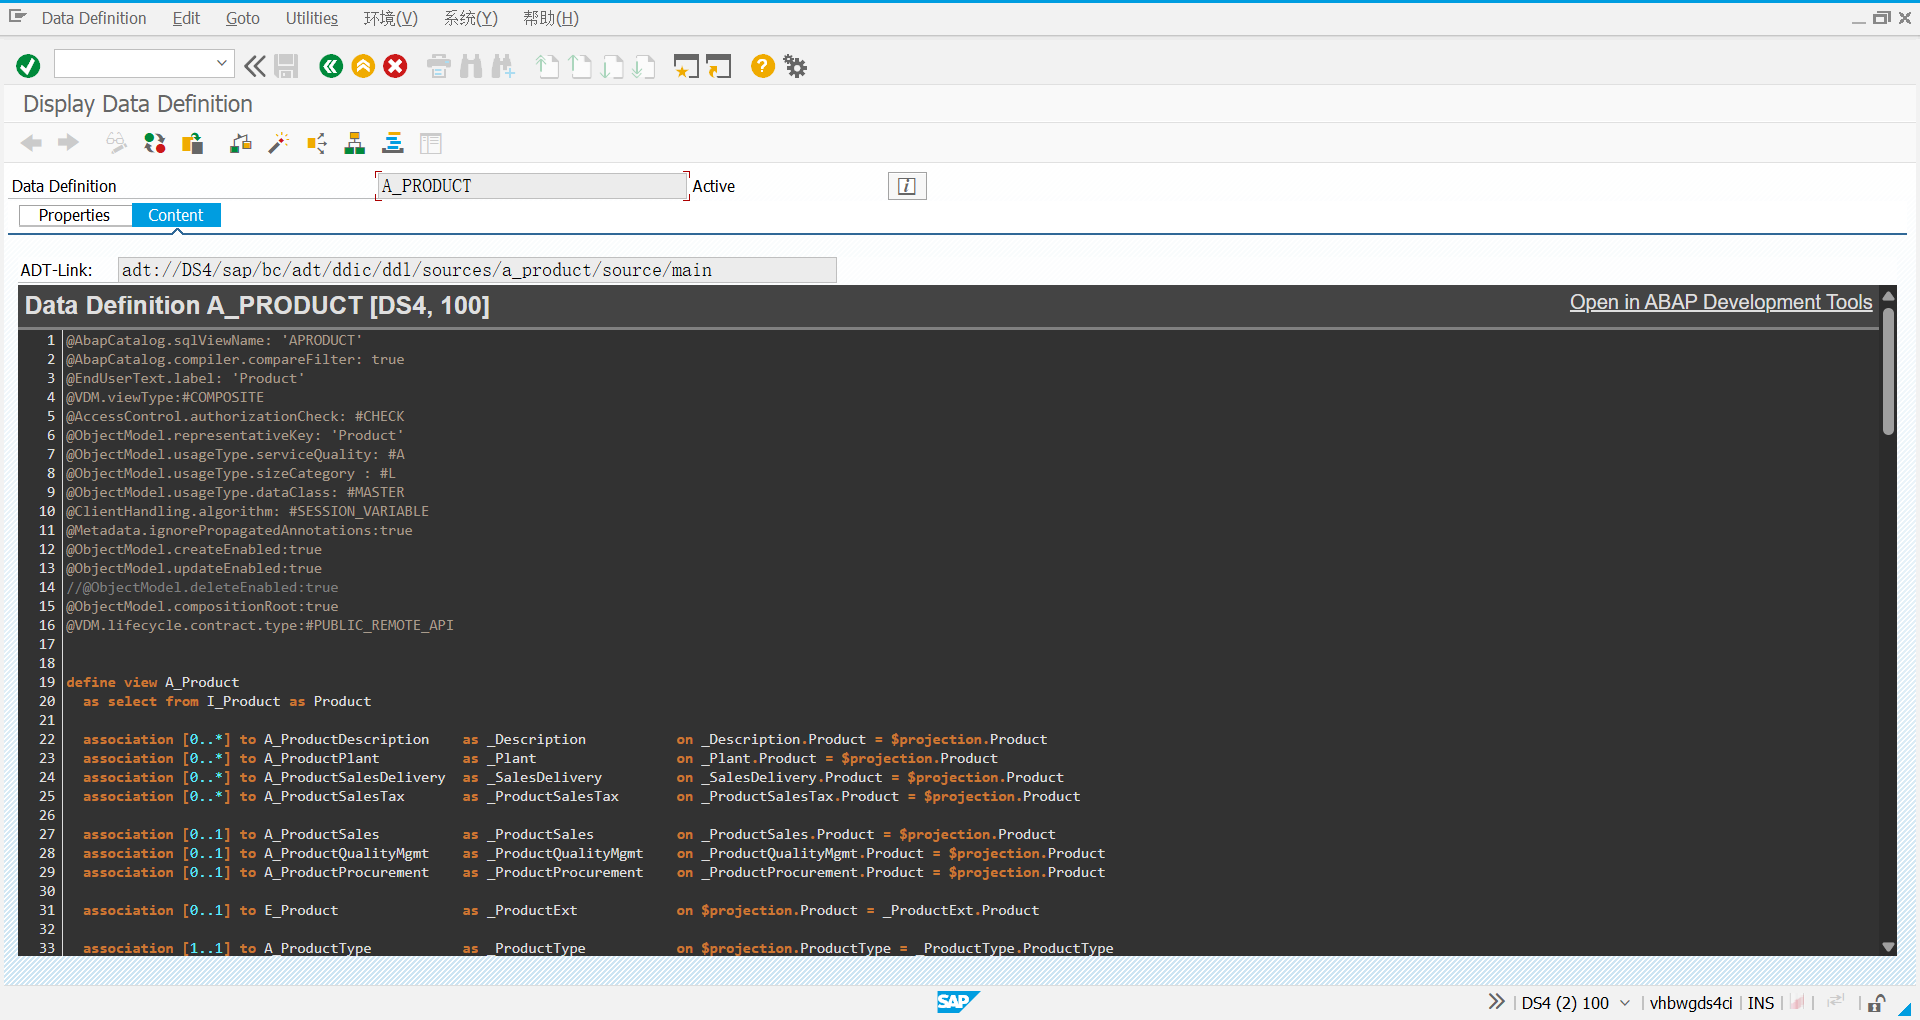1920x1020 pixels.
Task: Click the vhbwgds4ci server name in status bar
Action: click(x=1691, y=1003)
